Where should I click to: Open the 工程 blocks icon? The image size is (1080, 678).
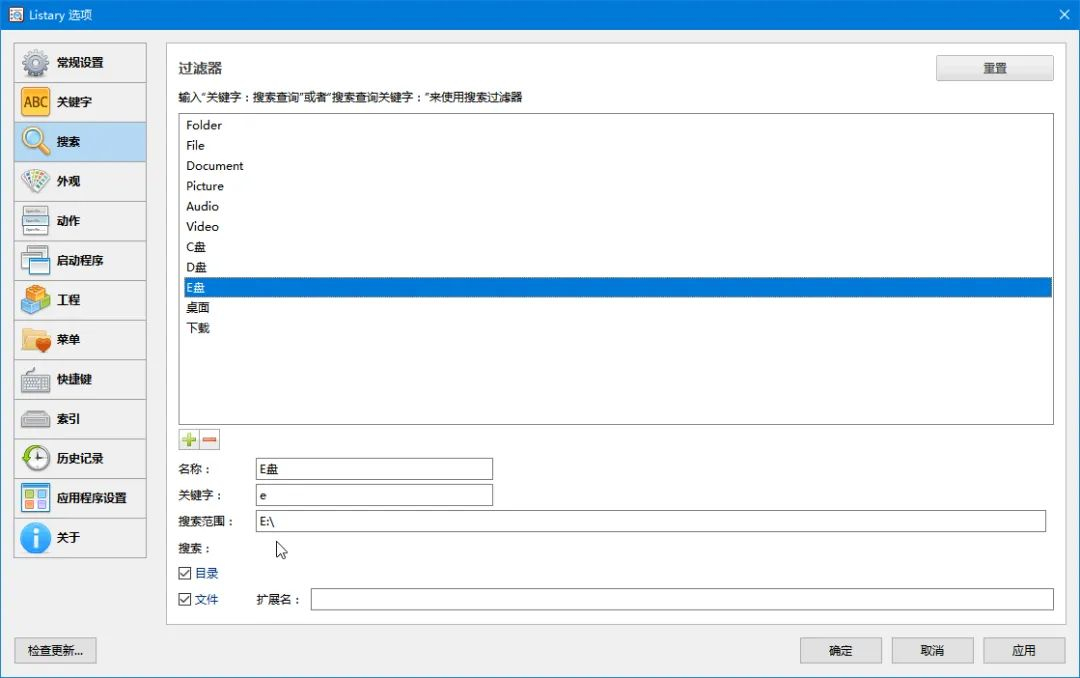pyautogui.click(x=35, y=300)
